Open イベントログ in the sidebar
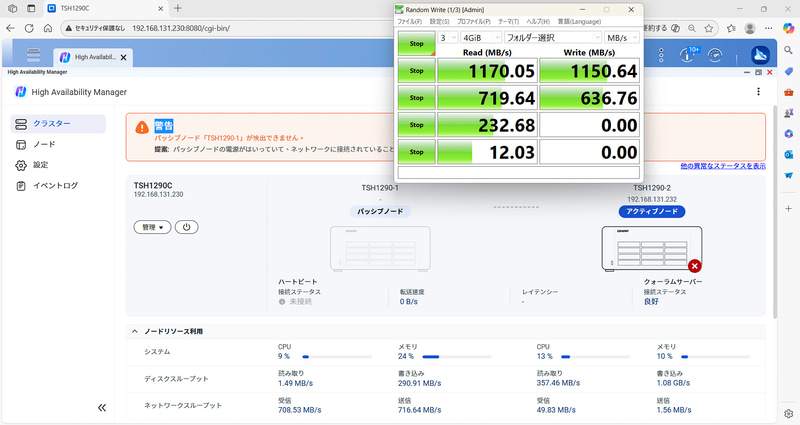800x425 pixels. 58,185
